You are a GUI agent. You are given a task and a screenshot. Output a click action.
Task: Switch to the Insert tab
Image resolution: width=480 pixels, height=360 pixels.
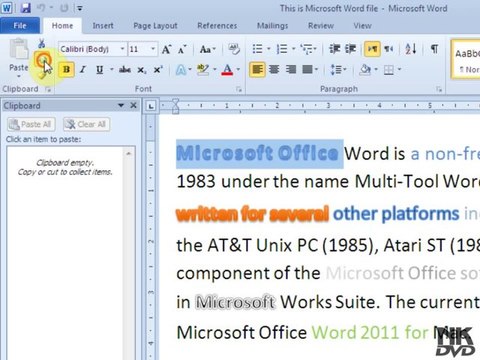pos(103,26)
